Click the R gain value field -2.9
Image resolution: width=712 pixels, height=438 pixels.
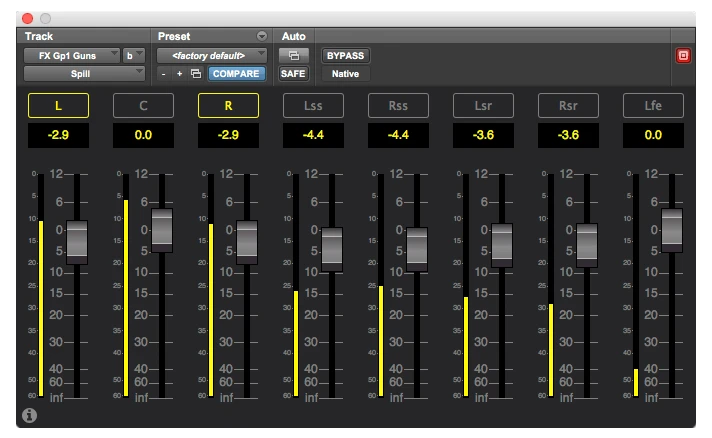click(228, 135)
